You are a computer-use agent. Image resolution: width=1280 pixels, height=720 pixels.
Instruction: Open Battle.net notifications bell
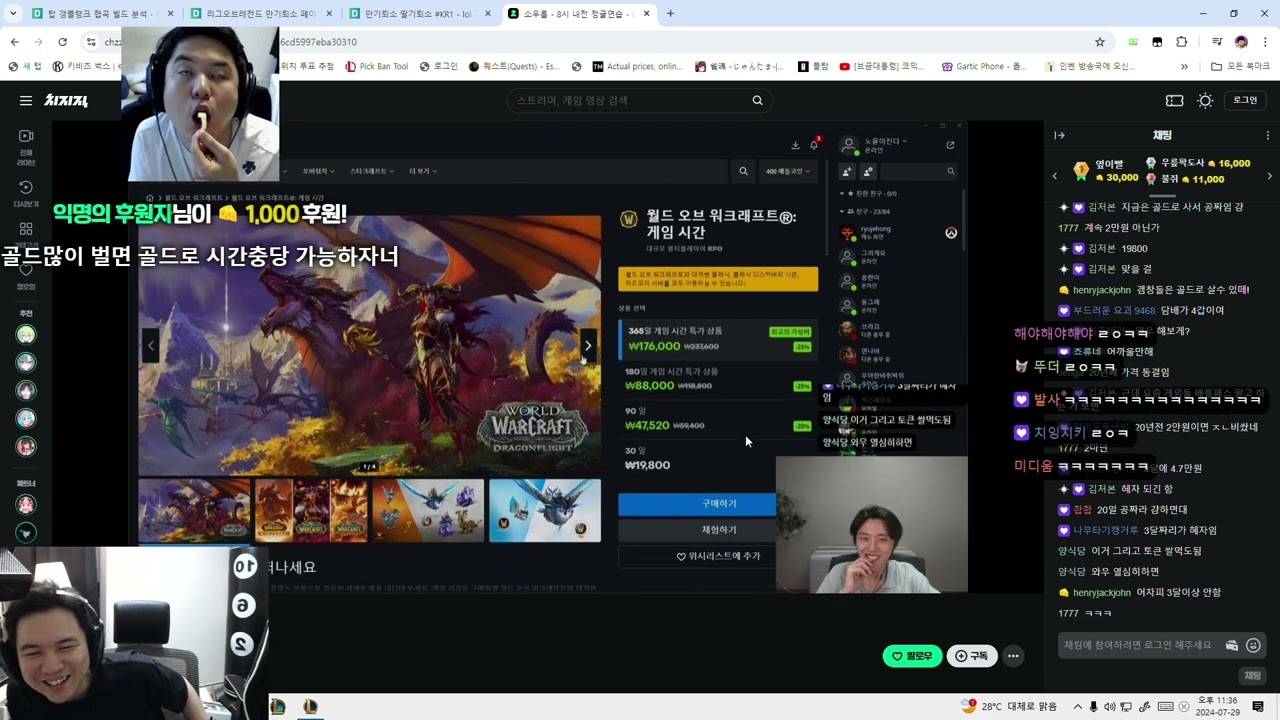click(x=814, y=145)
